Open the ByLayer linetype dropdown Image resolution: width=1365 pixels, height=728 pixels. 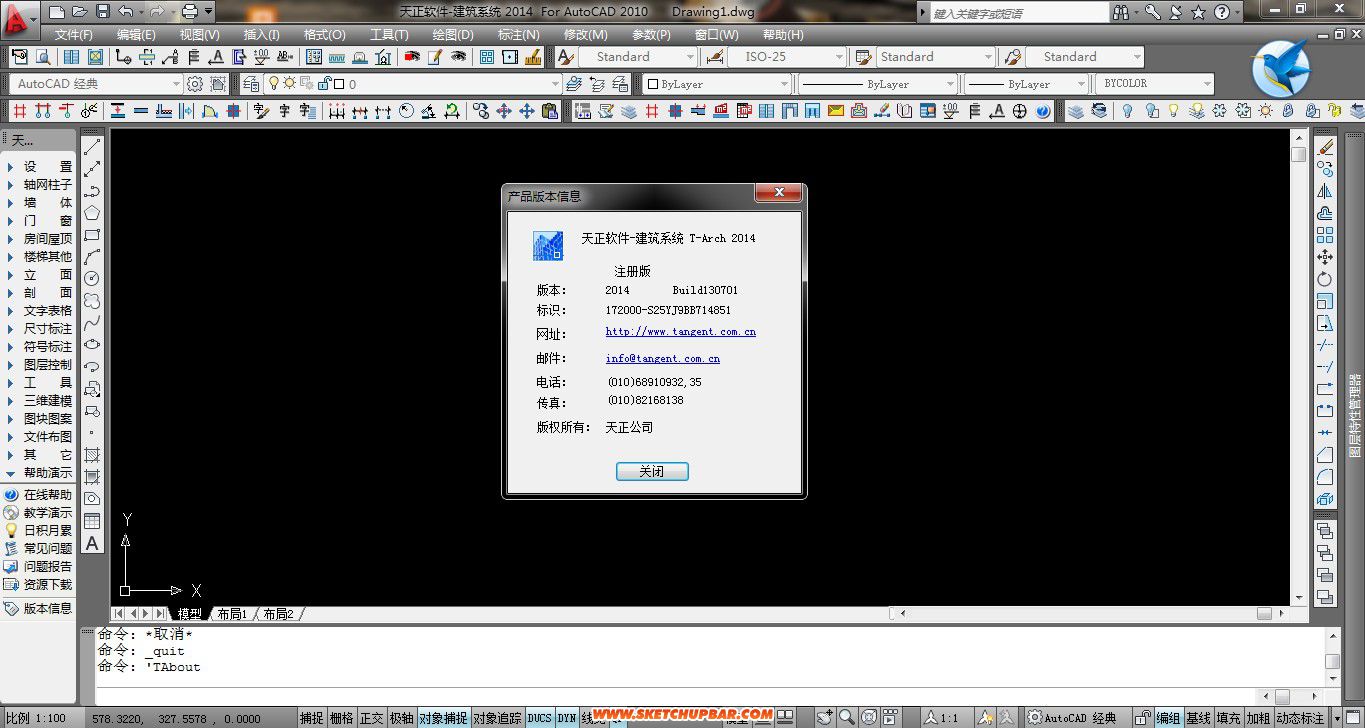pos(876,84)
